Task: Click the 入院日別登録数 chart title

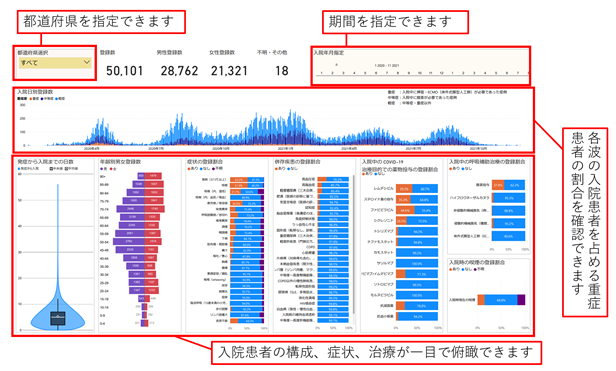Action: click(35, 92)
